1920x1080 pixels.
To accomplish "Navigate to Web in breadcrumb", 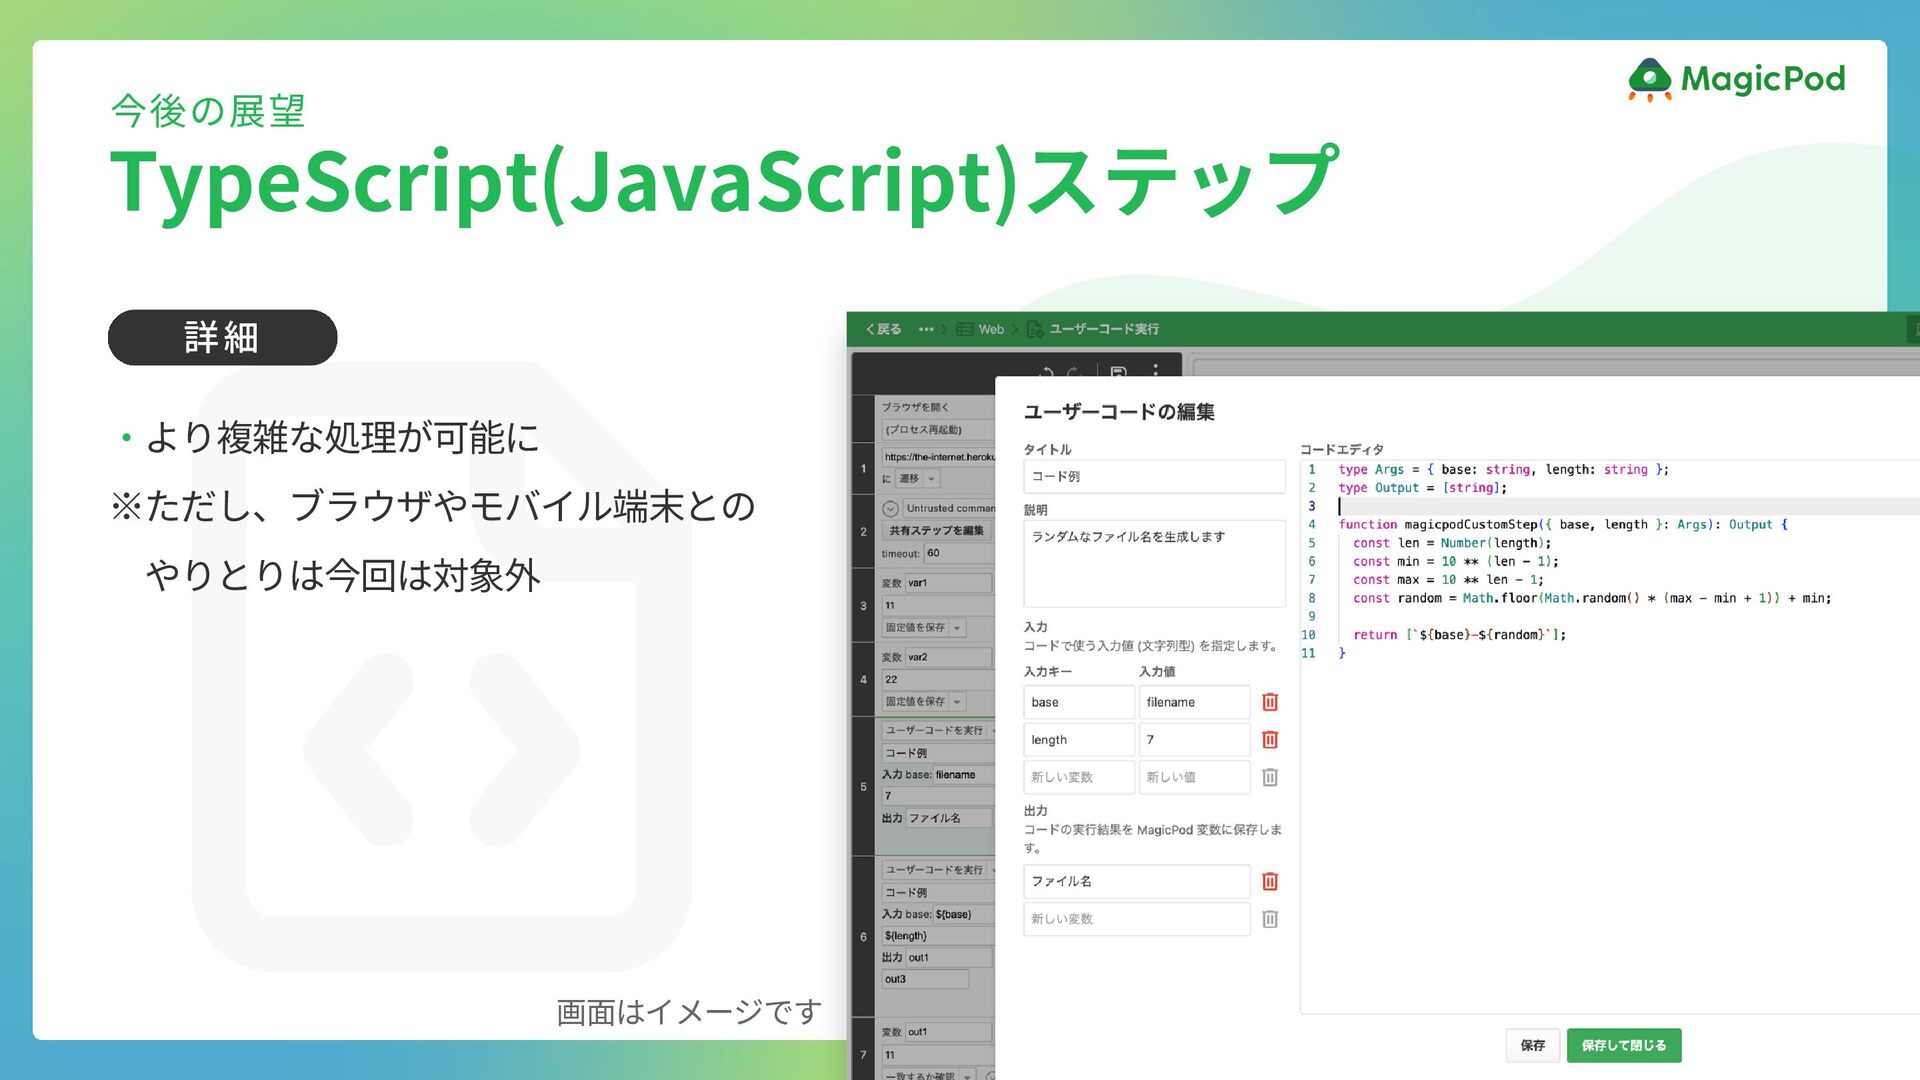I will pos(991,329).
